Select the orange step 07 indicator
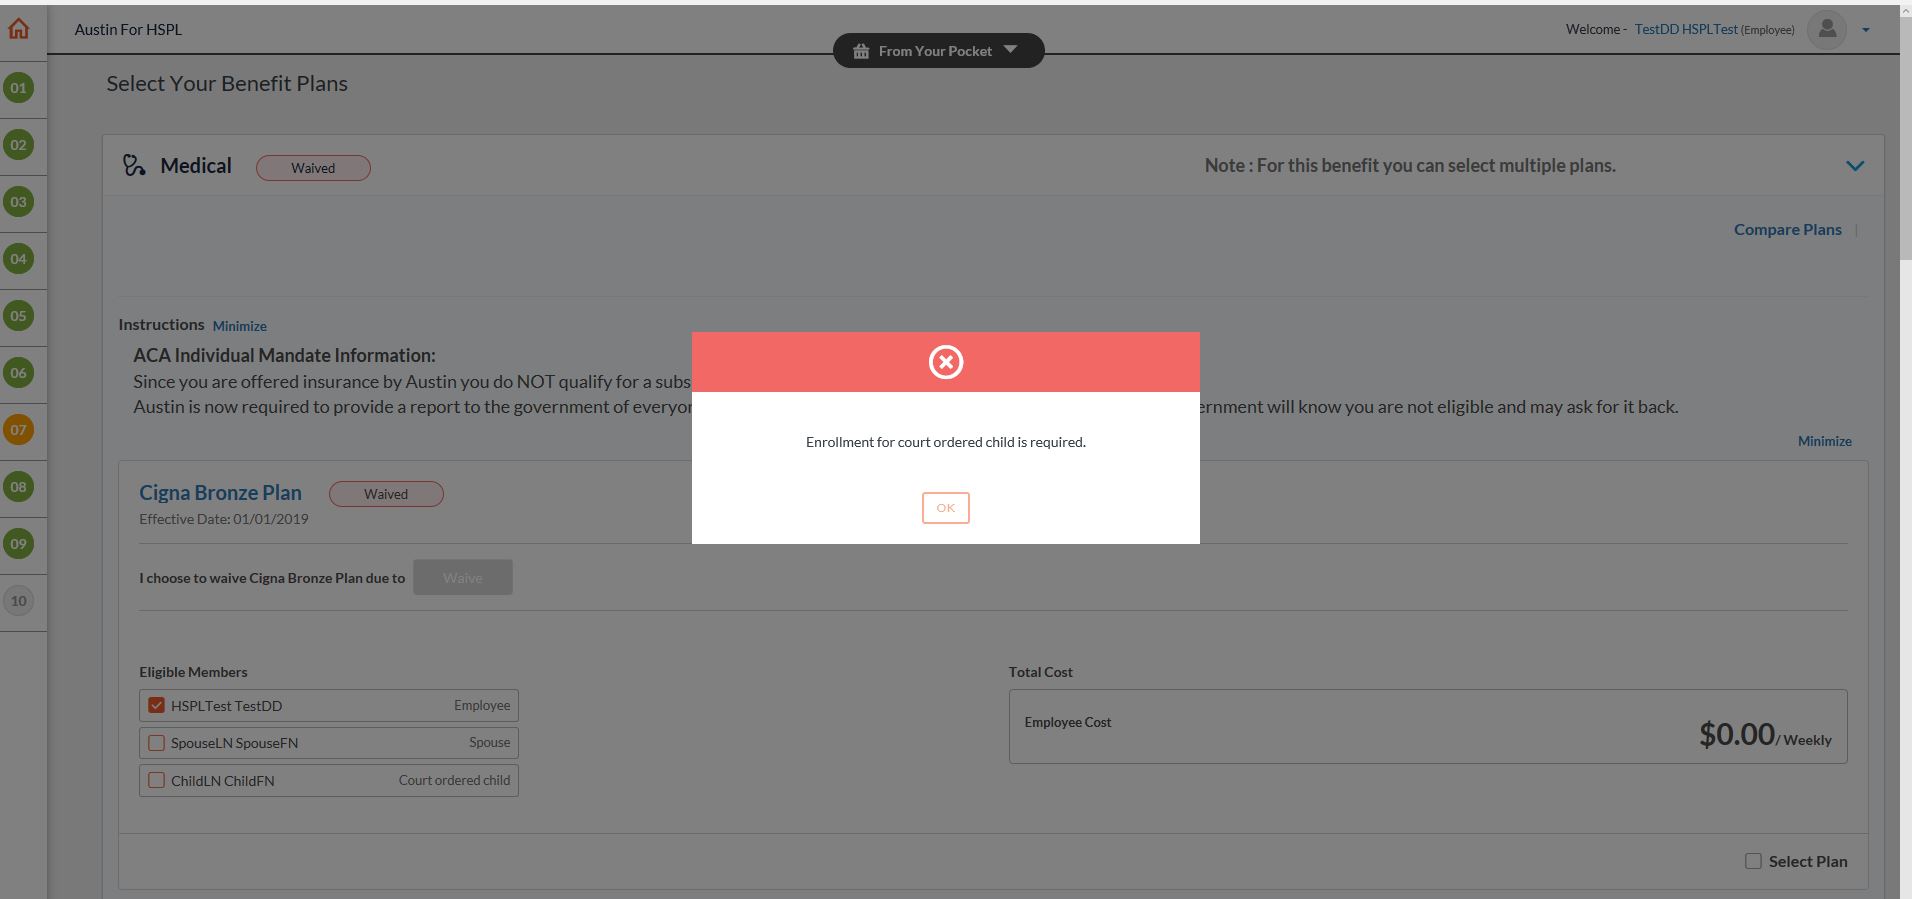This screenshot has width=1912, height=899. click(19, 430)
